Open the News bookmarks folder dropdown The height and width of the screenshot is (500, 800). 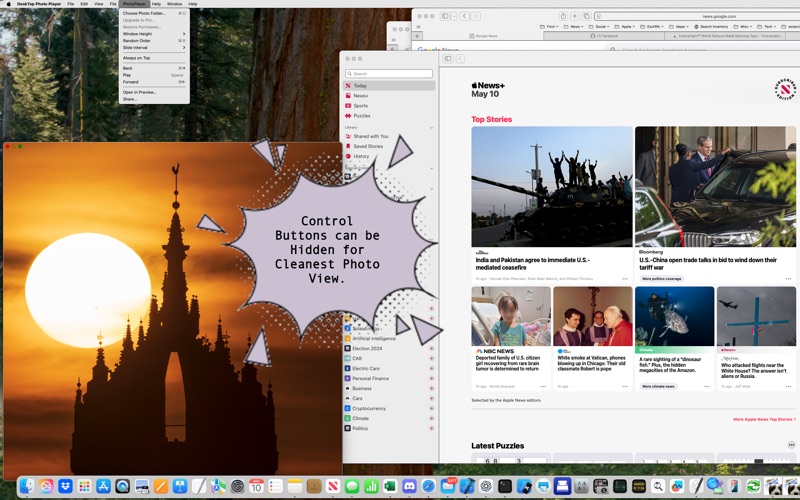coord(575,27)
